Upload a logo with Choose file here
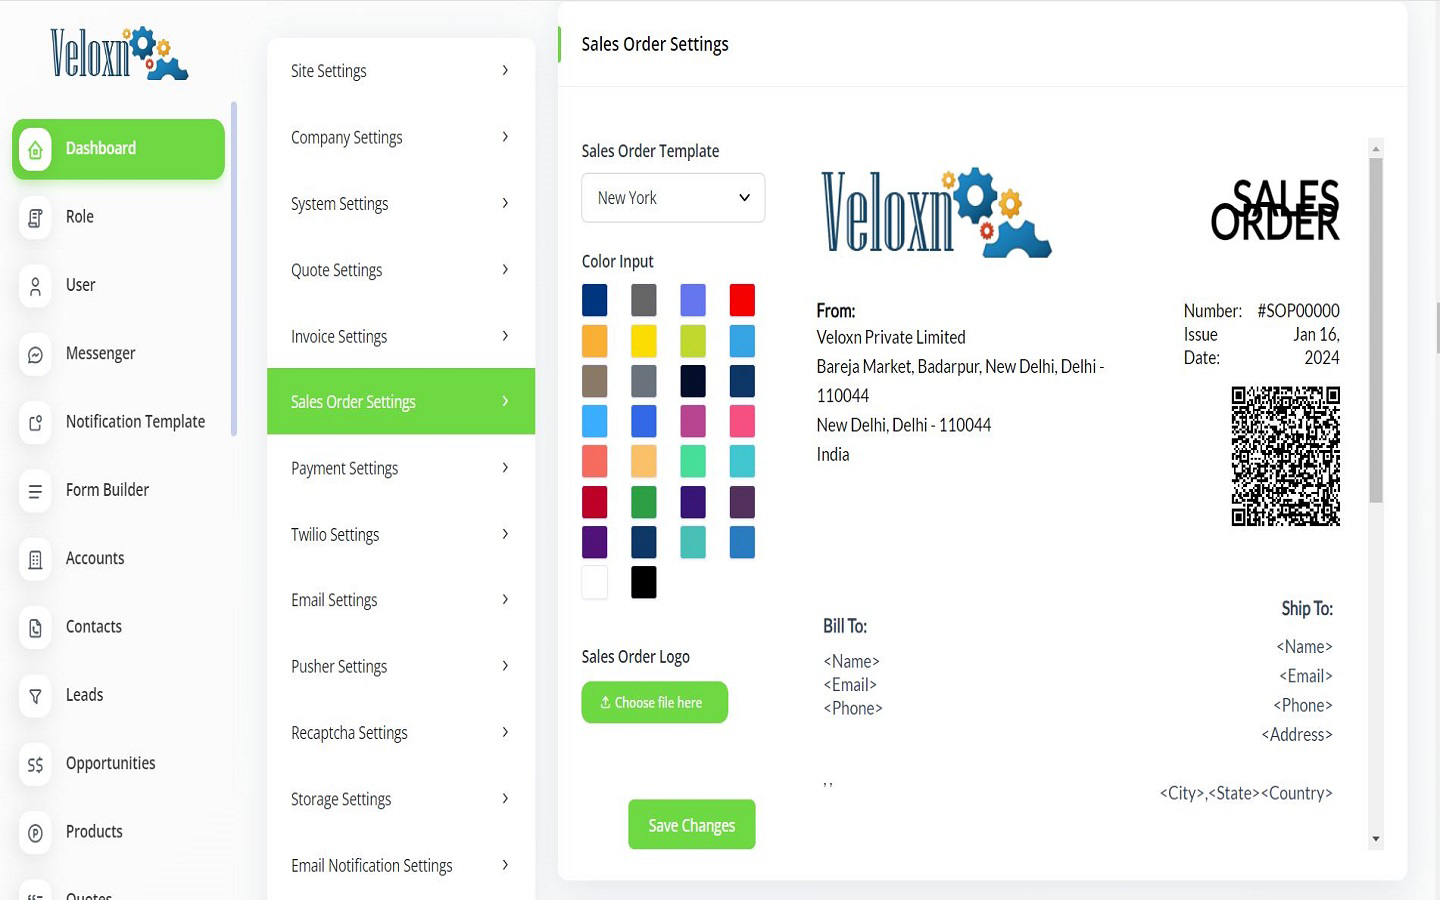 (654, 702)
